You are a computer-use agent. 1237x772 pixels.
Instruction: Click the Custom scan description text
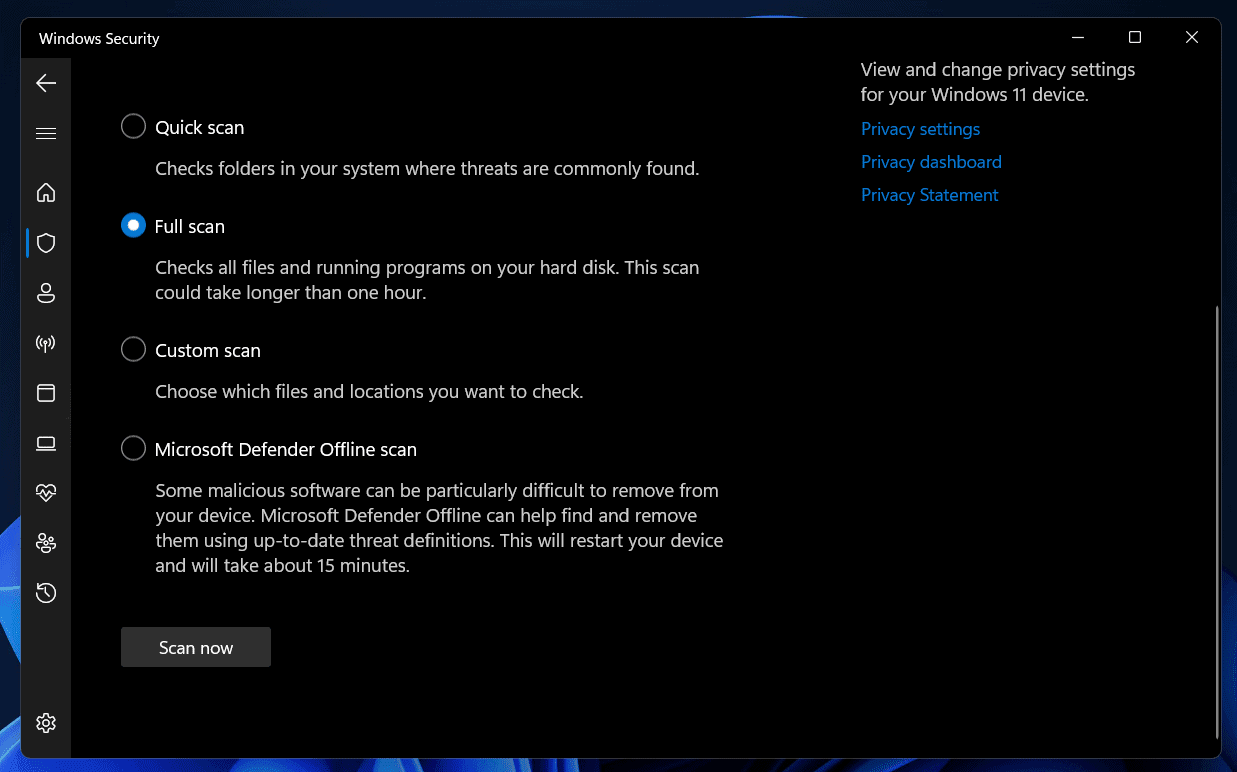coord(369,392)
